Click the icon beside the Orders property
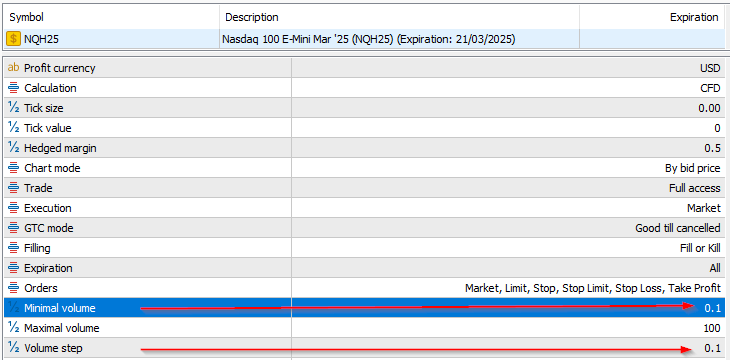This screenshot has width=730, height=360. (x=14, y=288)
